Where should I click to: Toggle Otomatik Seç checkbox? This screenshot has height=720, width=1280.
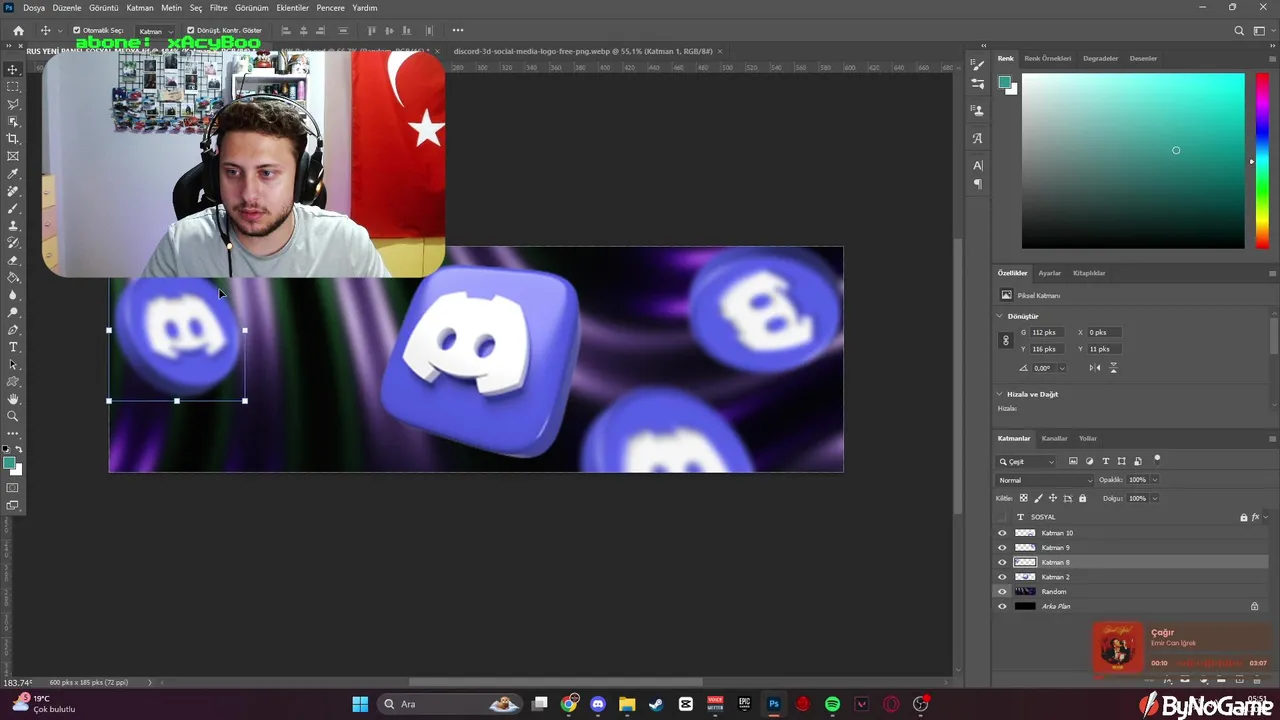point(77,31)
